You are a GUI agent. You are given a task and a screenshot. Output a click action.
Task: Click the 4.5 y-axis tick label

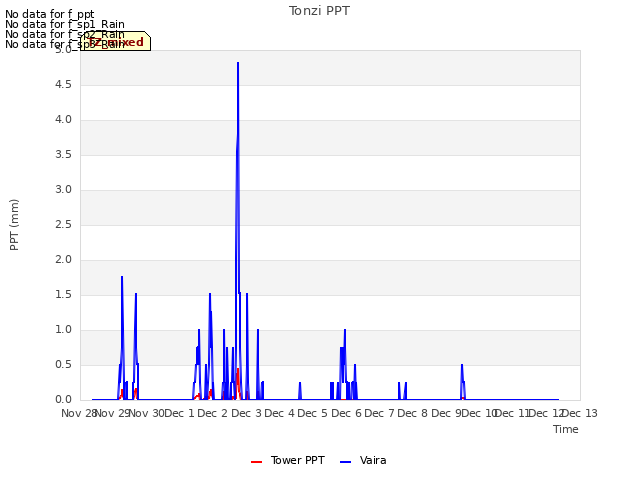[x=63, y=85]
